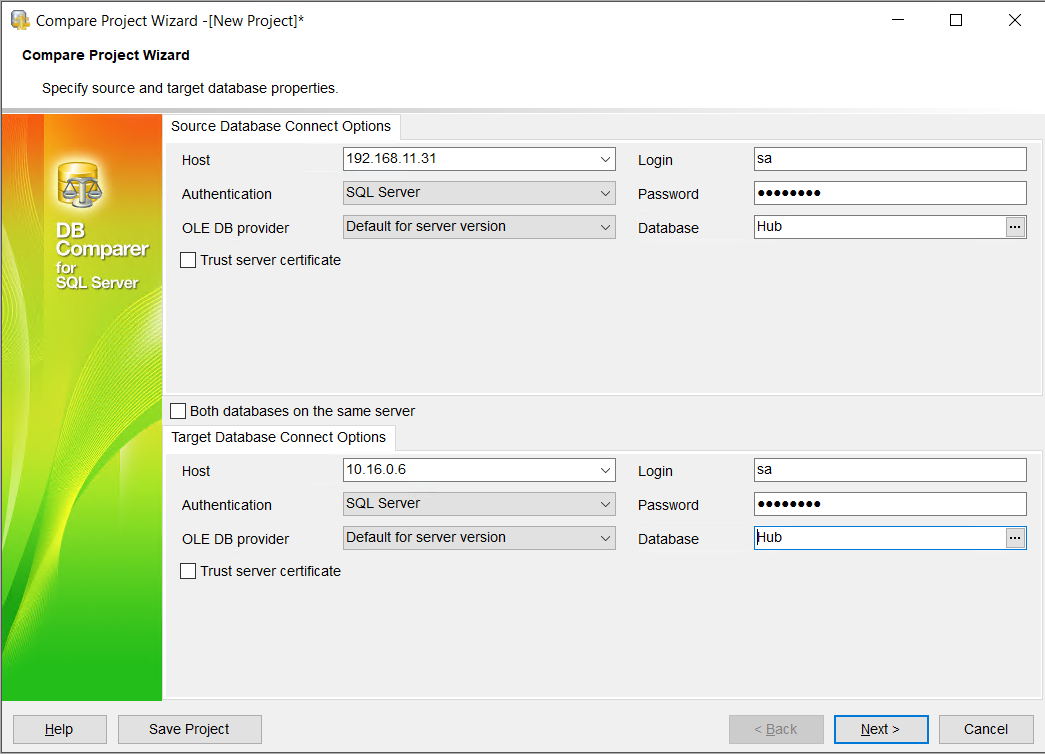Open the source Host dropdown

[605, 158]
